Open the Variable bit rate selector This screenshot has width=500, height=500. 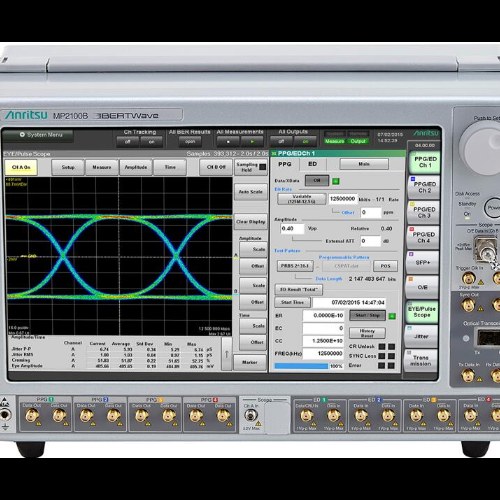point(302,199)
